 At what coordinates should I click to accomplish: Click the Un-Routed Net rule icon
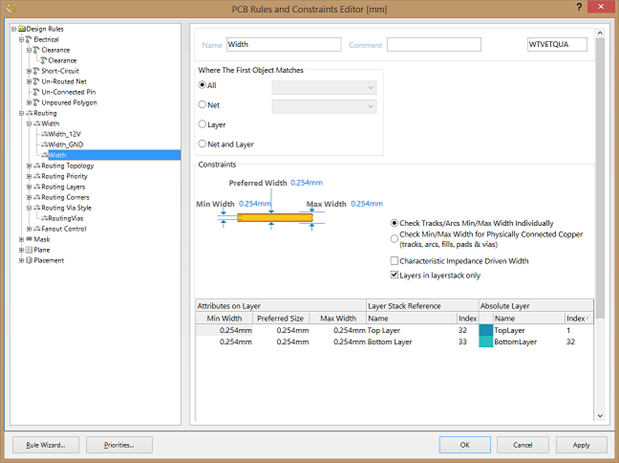(x=36, y=81)
